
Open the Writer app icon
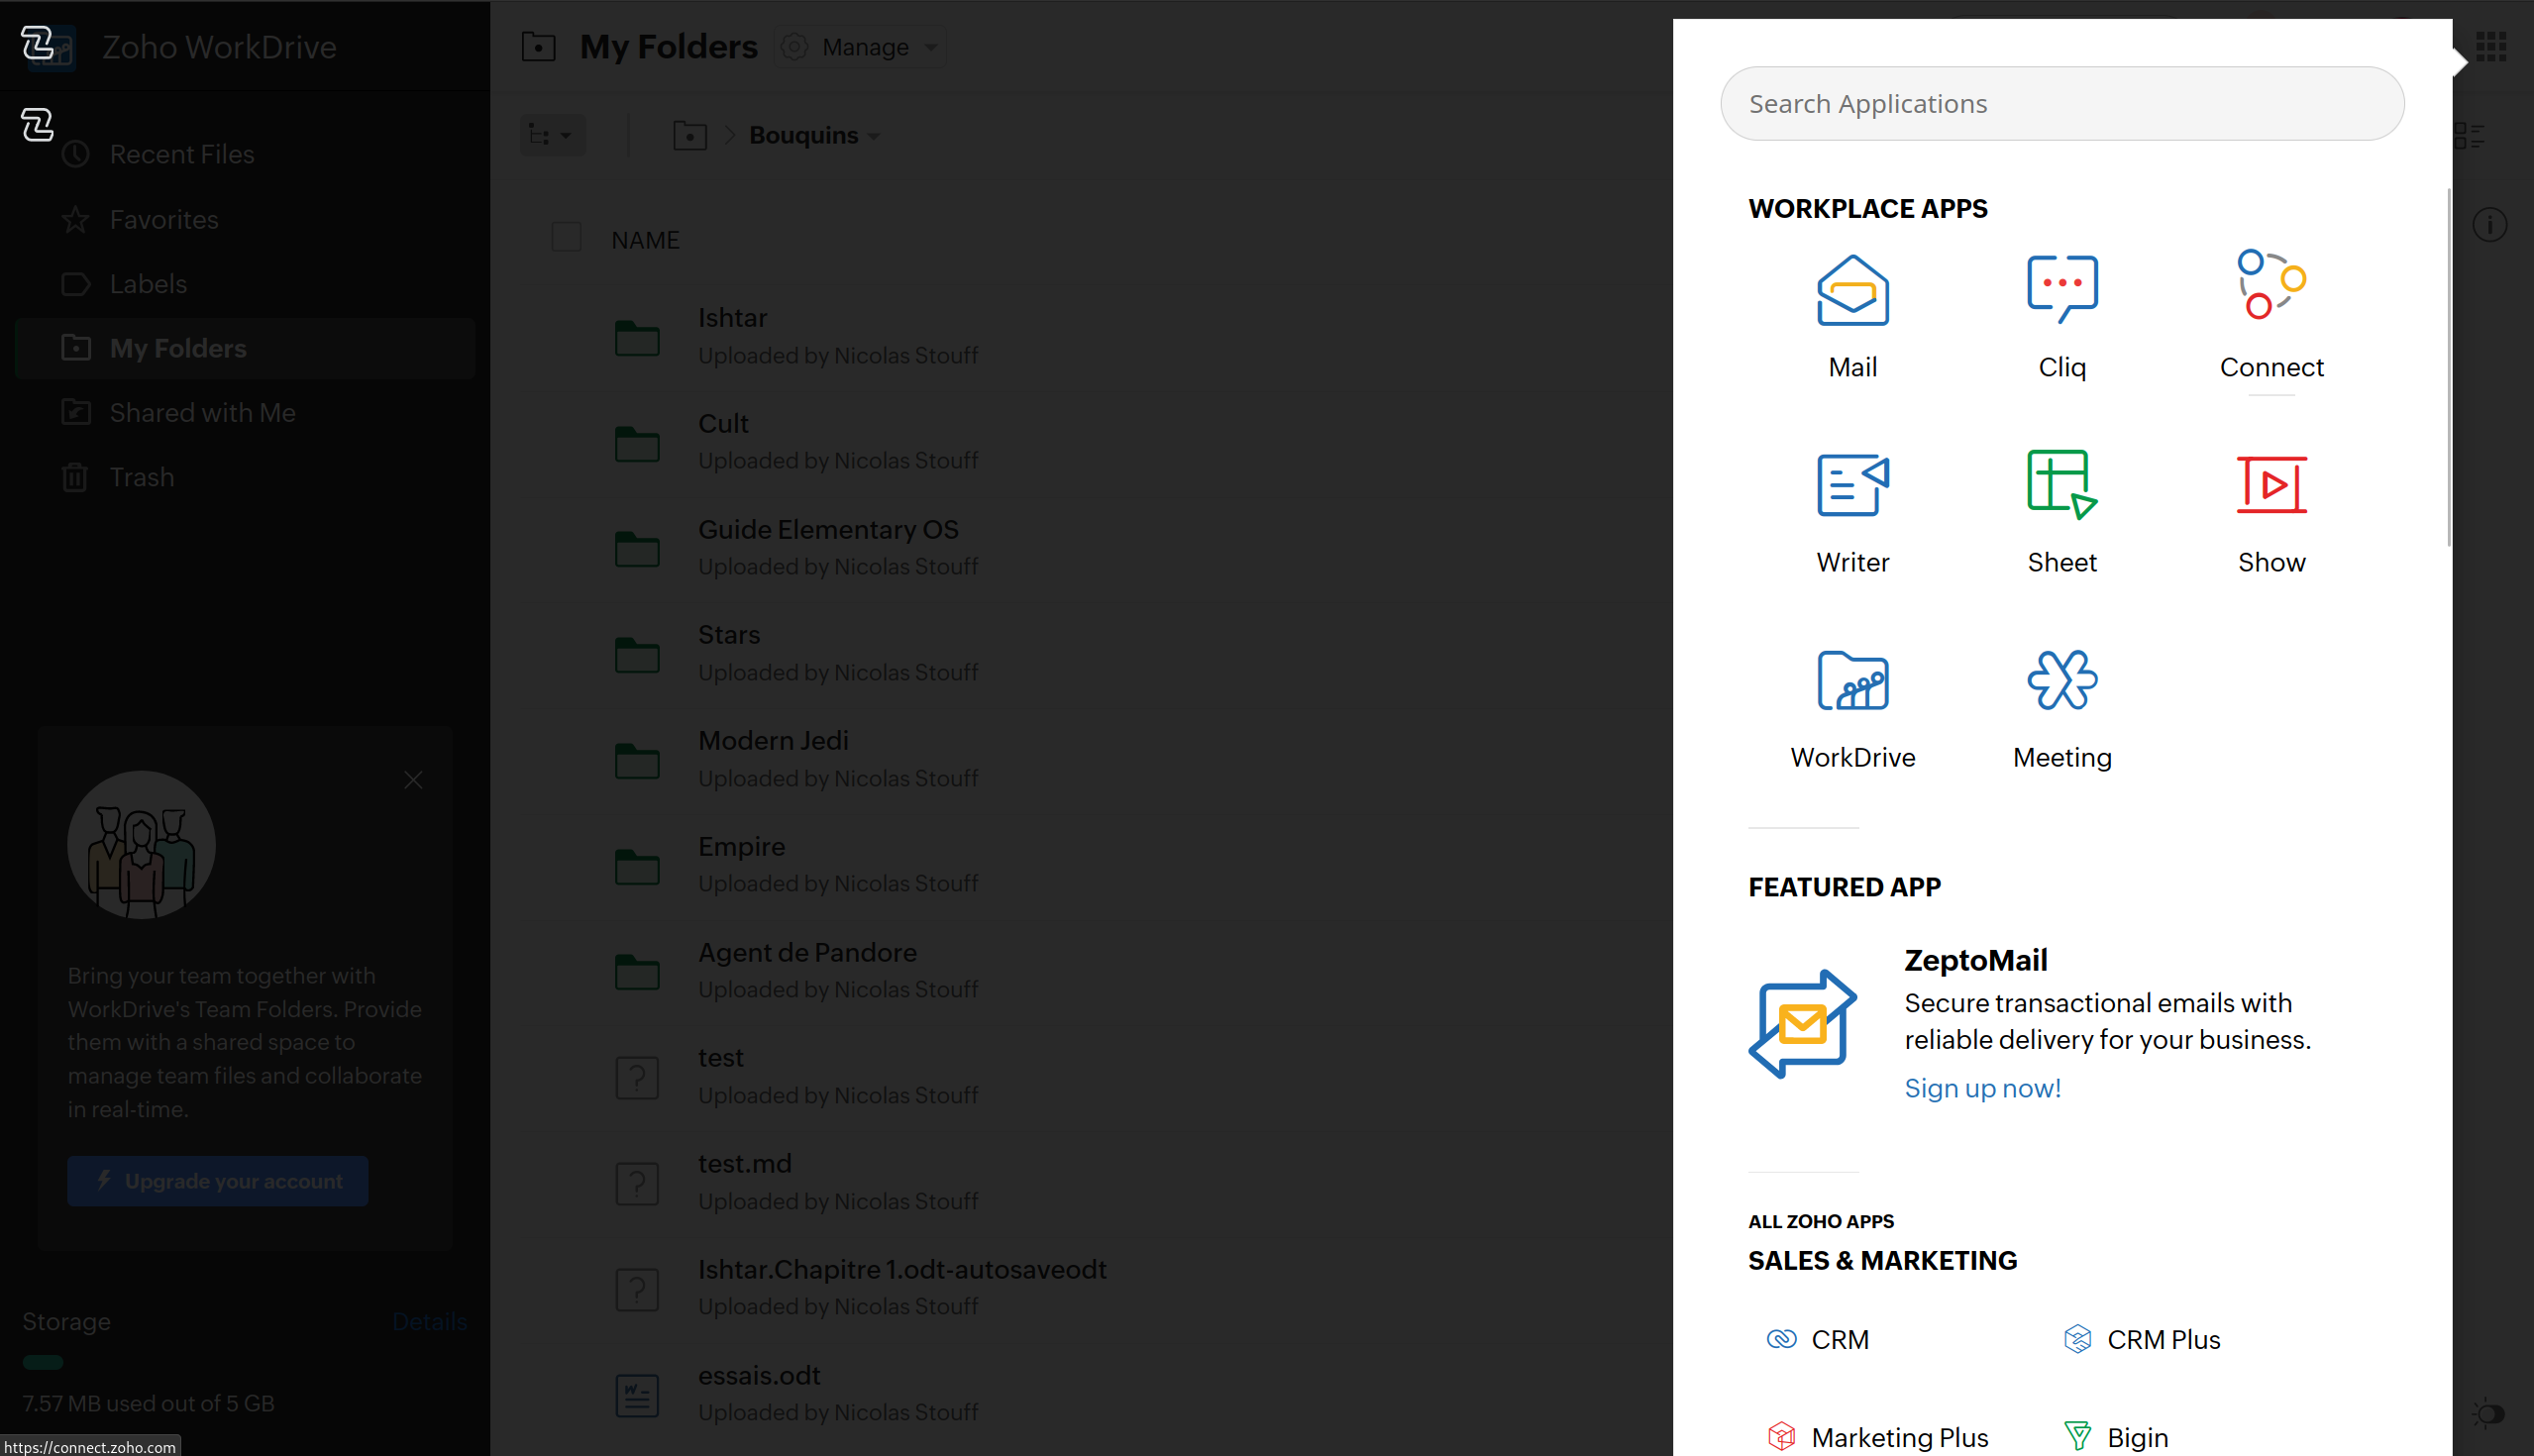[x=1852, y=485]
